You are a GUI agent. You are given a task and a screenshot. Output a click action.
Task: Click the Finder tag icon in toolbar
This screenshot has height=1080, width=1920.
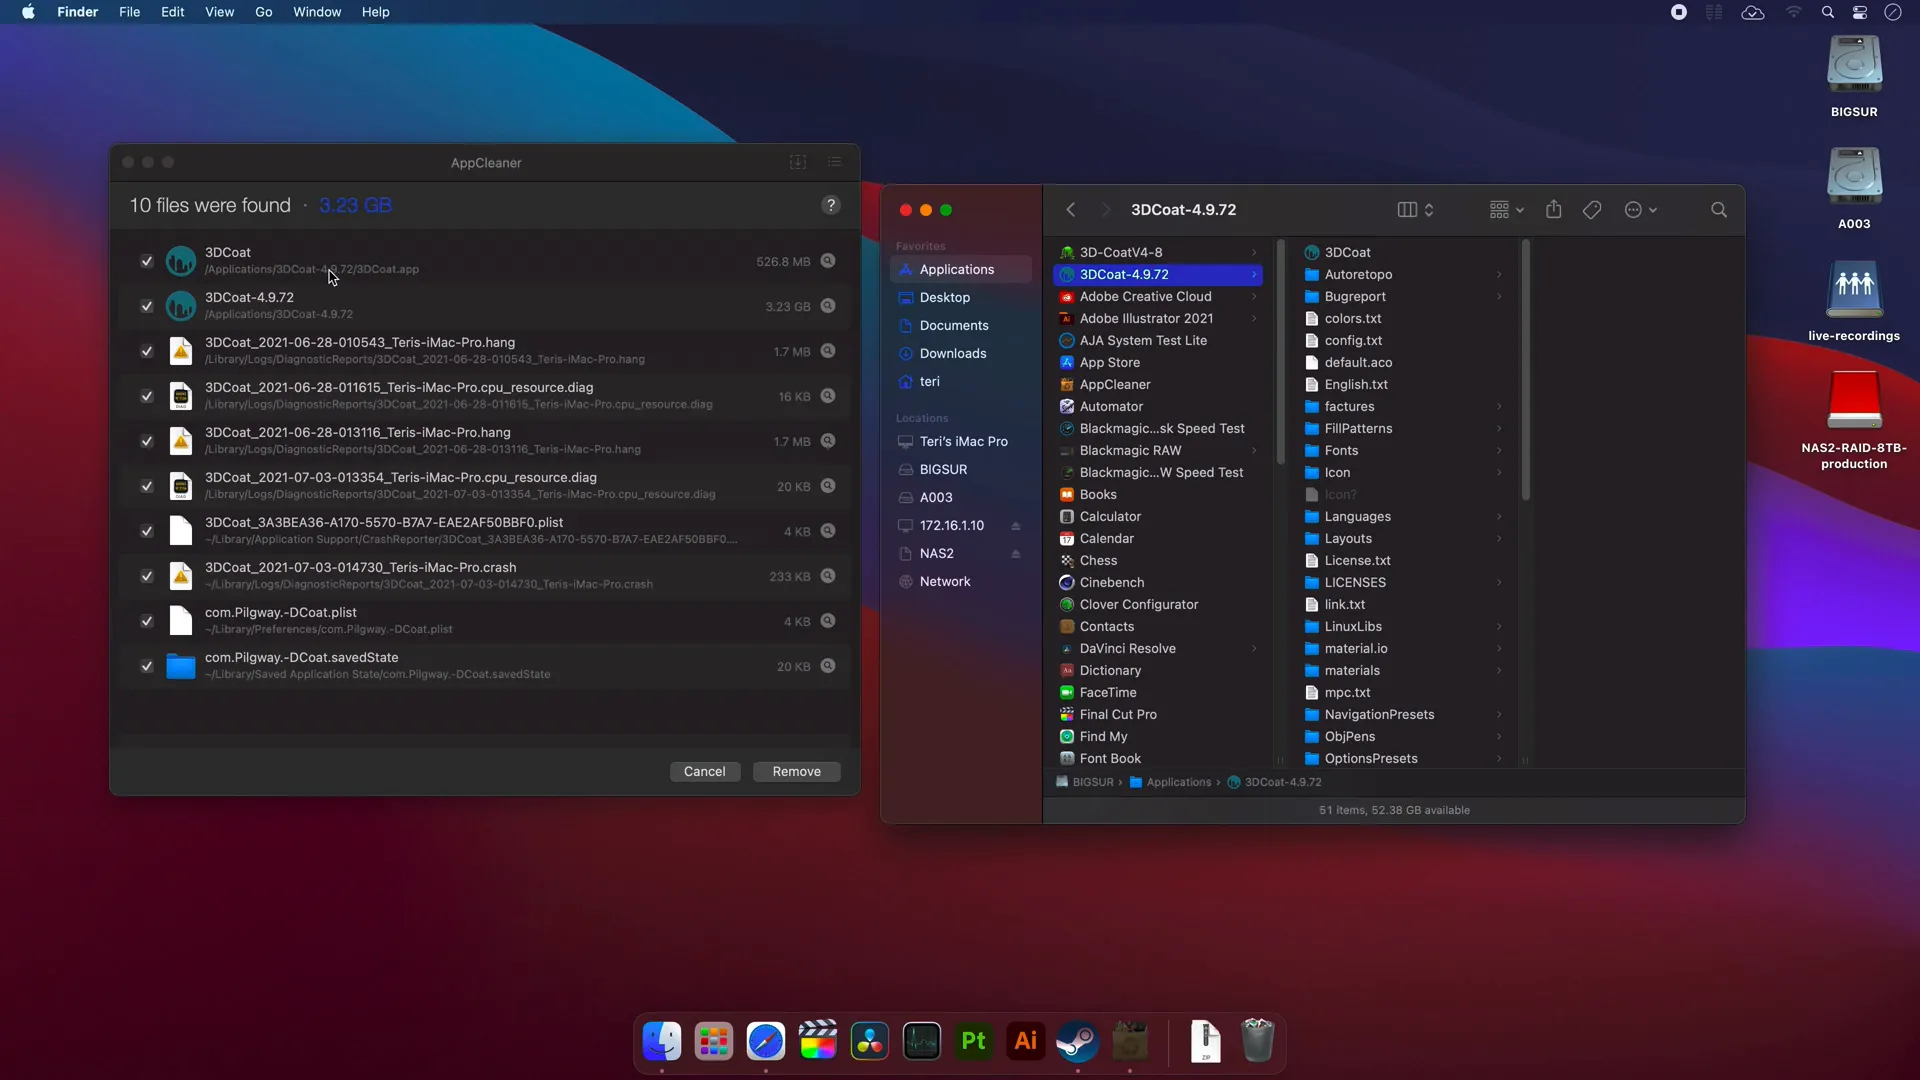coord(1594,210)
